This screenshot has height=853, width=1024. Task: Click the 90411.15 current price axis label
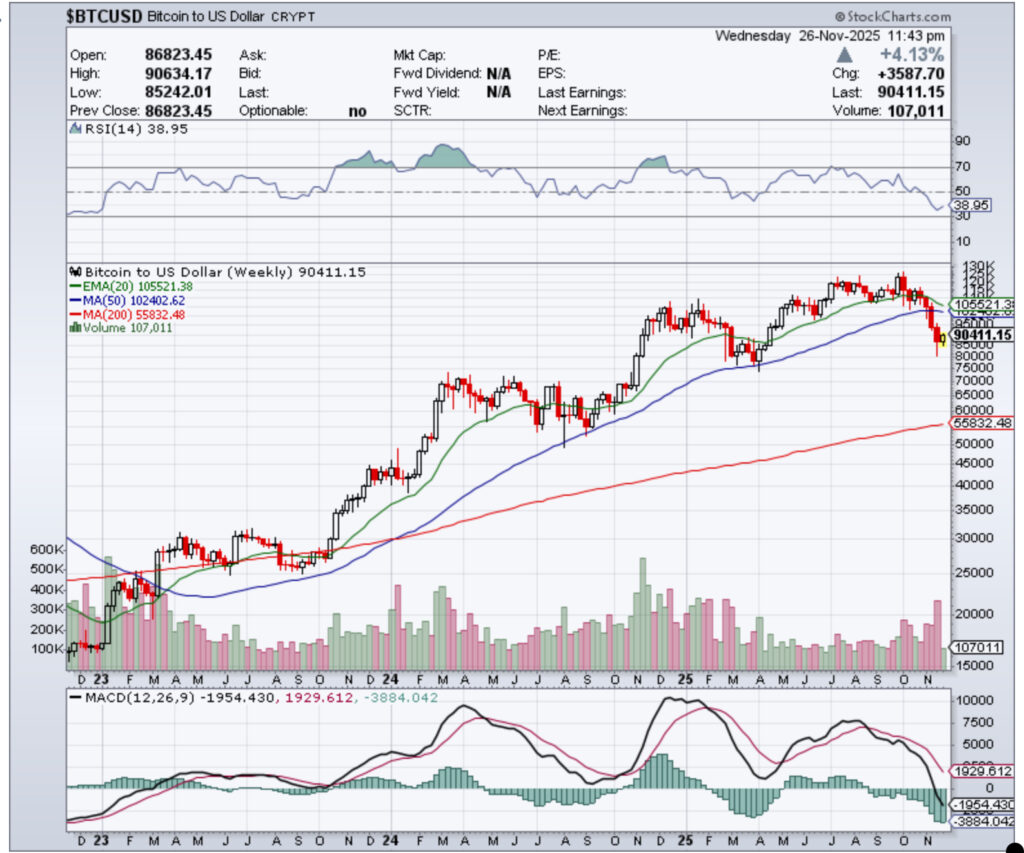[x=984, y=335]
